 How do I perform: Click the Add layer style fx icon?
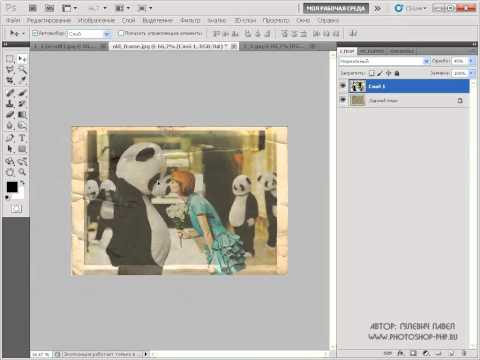coord(400,353)
